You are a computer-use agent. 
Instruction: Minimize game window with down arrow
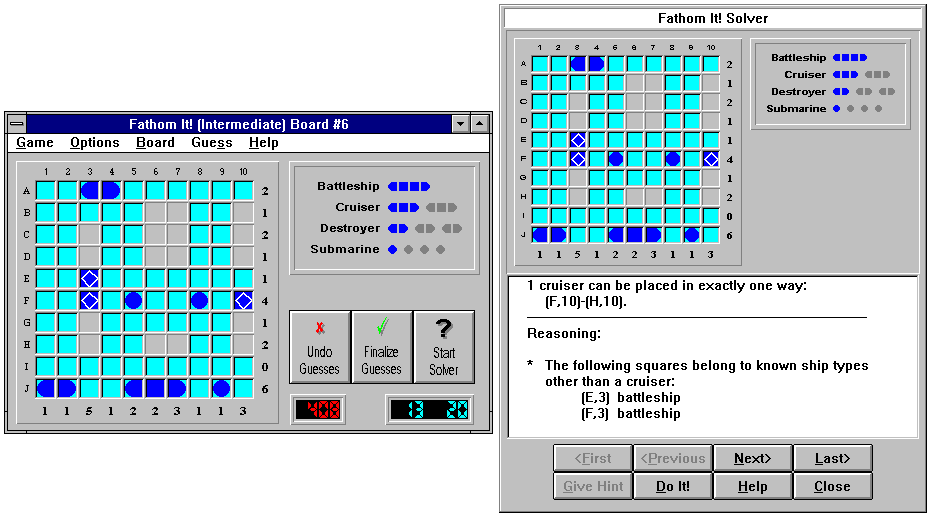460,124
